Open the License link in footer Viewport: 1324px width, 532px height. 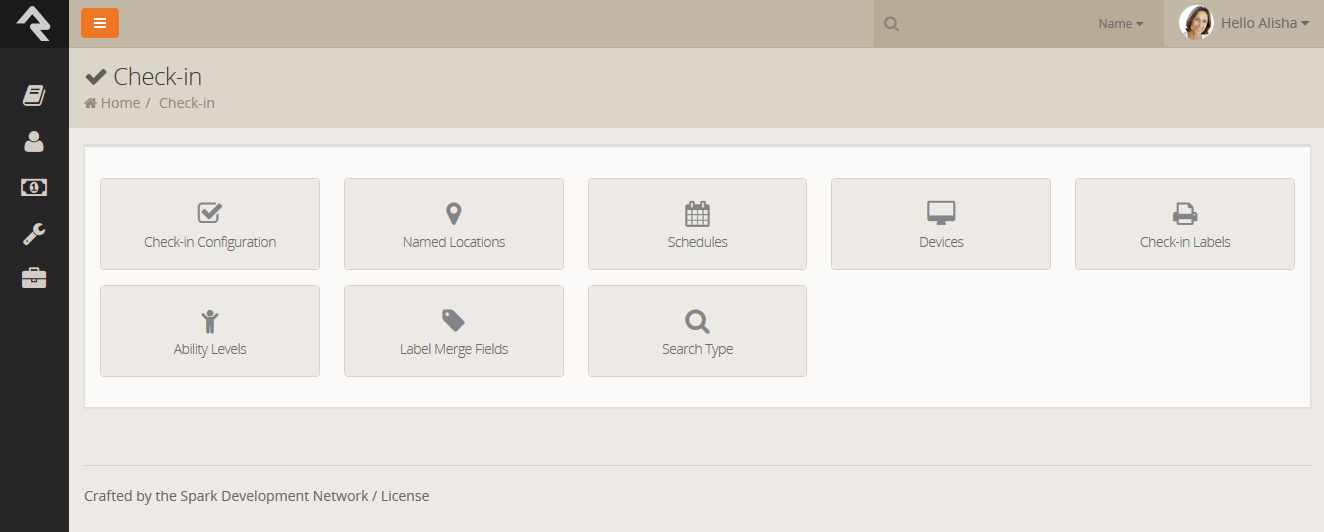point(405,496)
